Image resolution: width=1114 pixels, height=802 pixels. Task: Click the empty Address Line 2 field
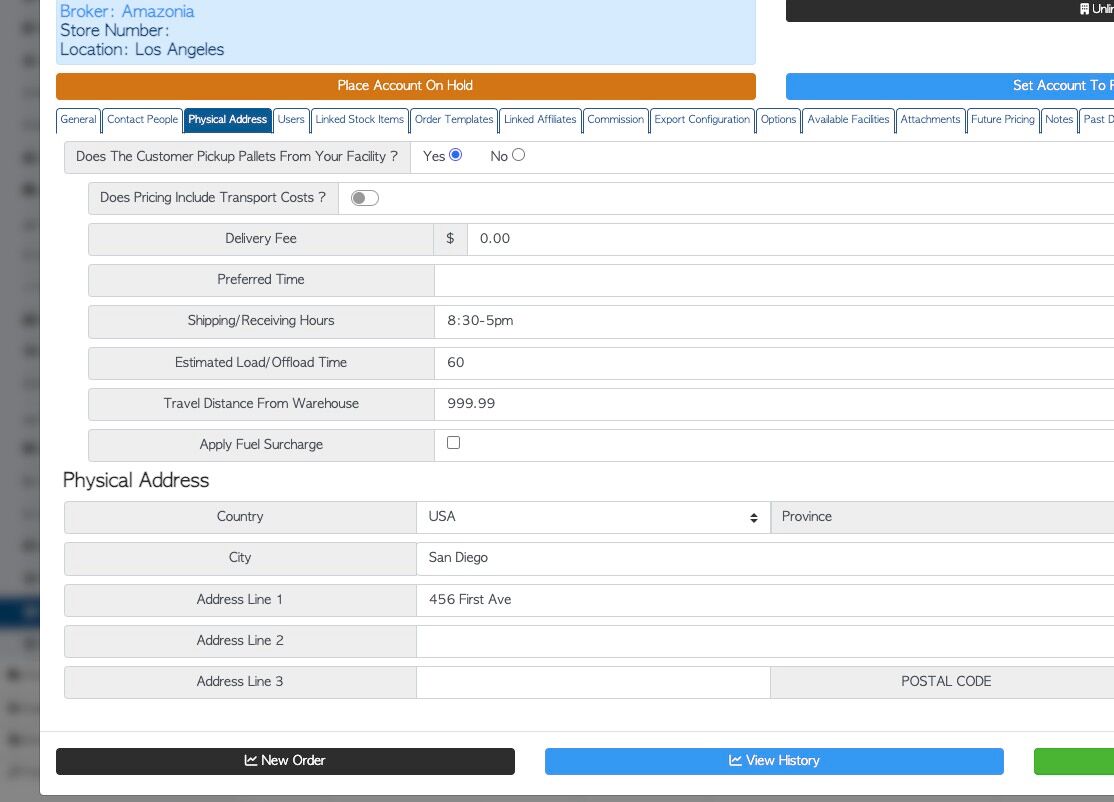point(765,641)
